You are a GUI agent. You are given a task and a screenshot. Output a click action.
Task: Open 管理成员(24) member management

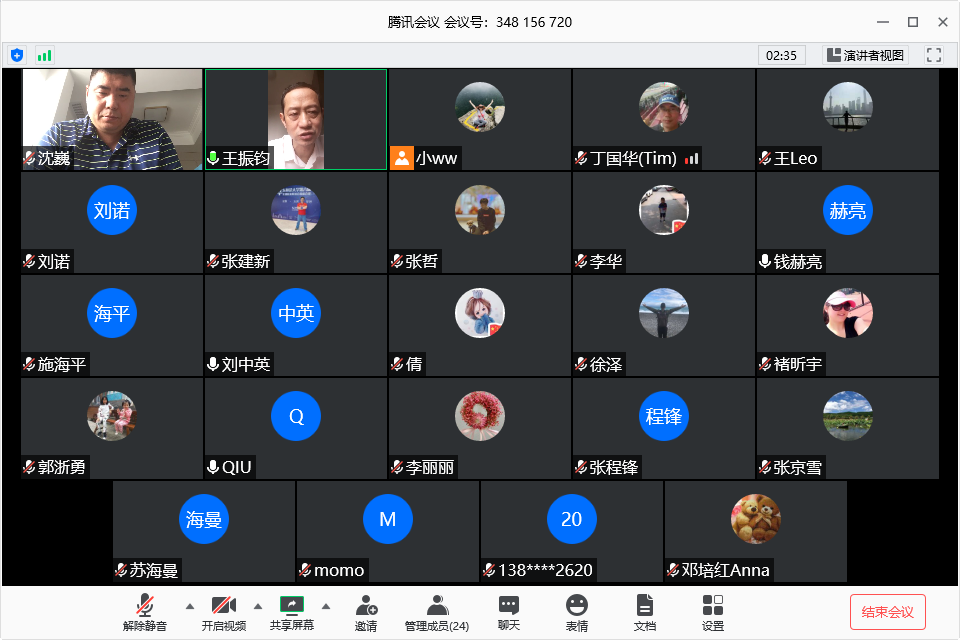[x=437, y=612]
